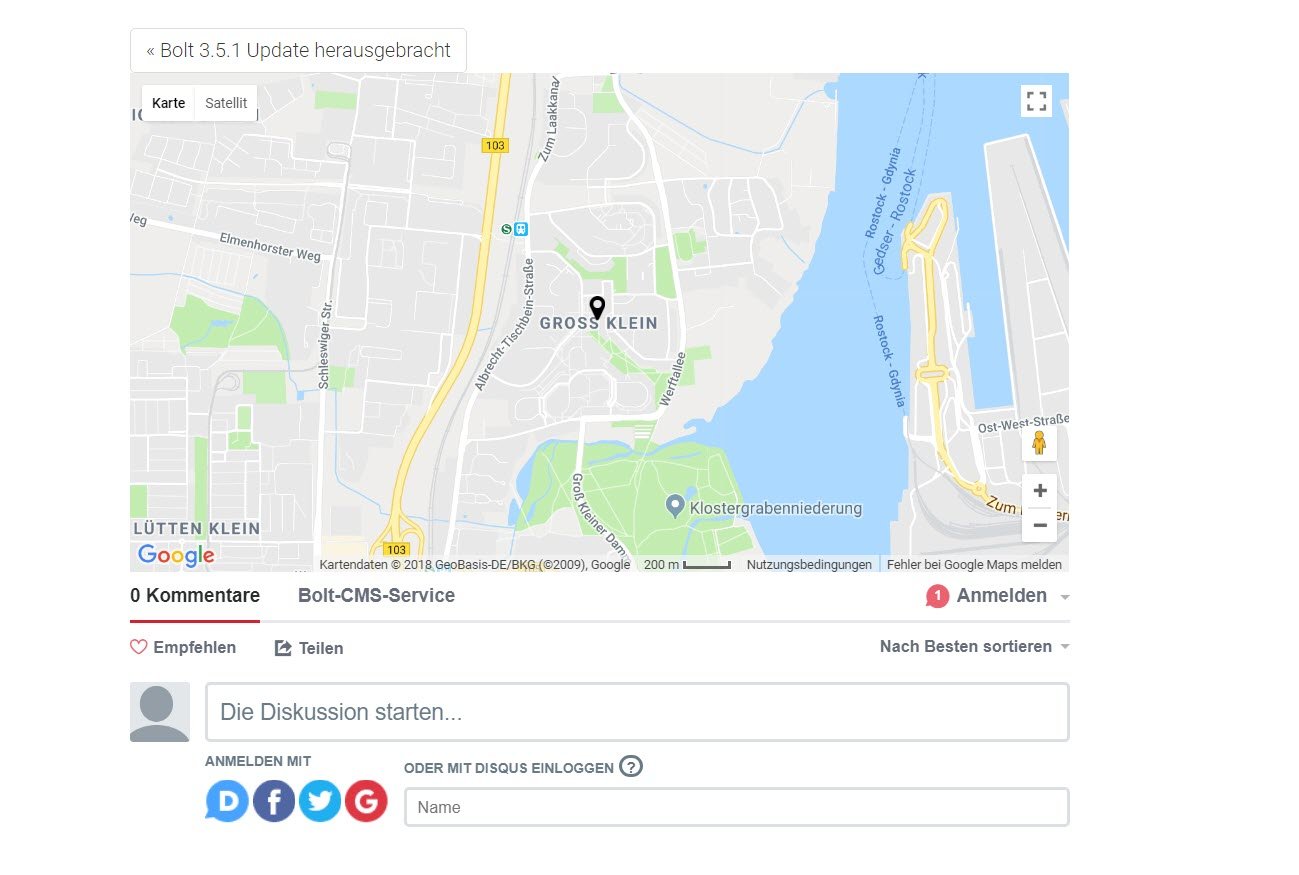Image resolution: width=1299 pixels, height=875 pixels.
Task: Recommend the discussion with the Empfehlen heart
Action: pyautogui.click(x=184, y=647)
